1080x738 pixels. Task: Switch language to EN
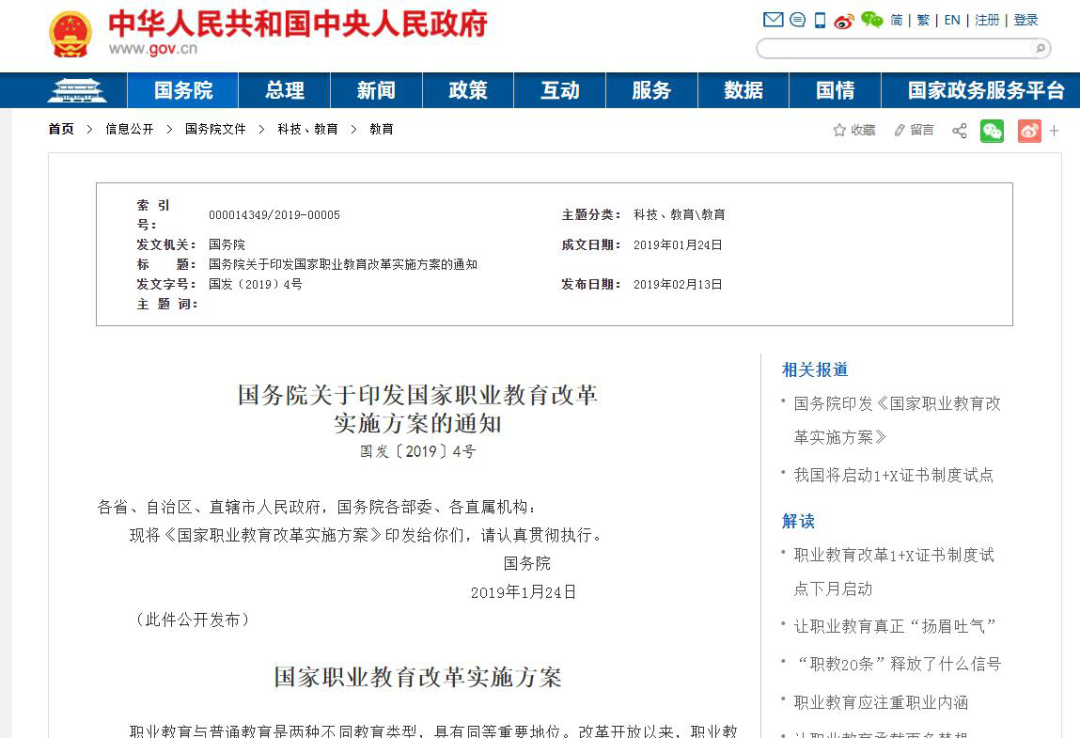pyautogui.click(x=952, y=20)
